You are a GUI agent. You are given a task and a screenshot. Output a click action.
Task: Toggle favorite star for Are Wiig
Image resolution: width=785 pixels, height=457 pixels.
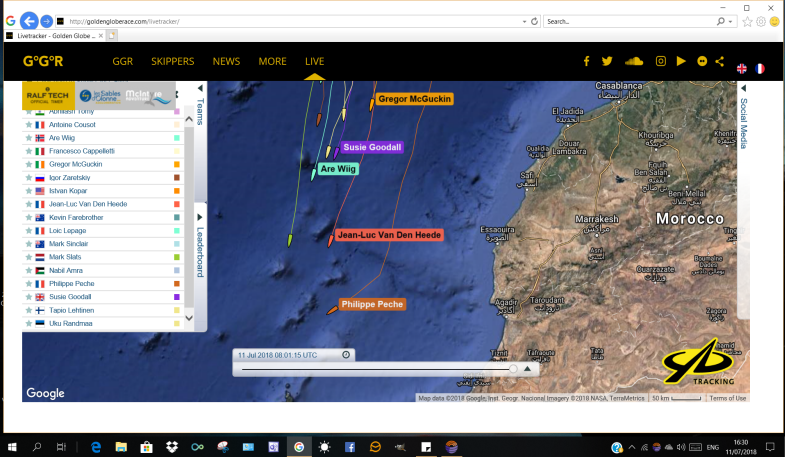pos(28,137)
